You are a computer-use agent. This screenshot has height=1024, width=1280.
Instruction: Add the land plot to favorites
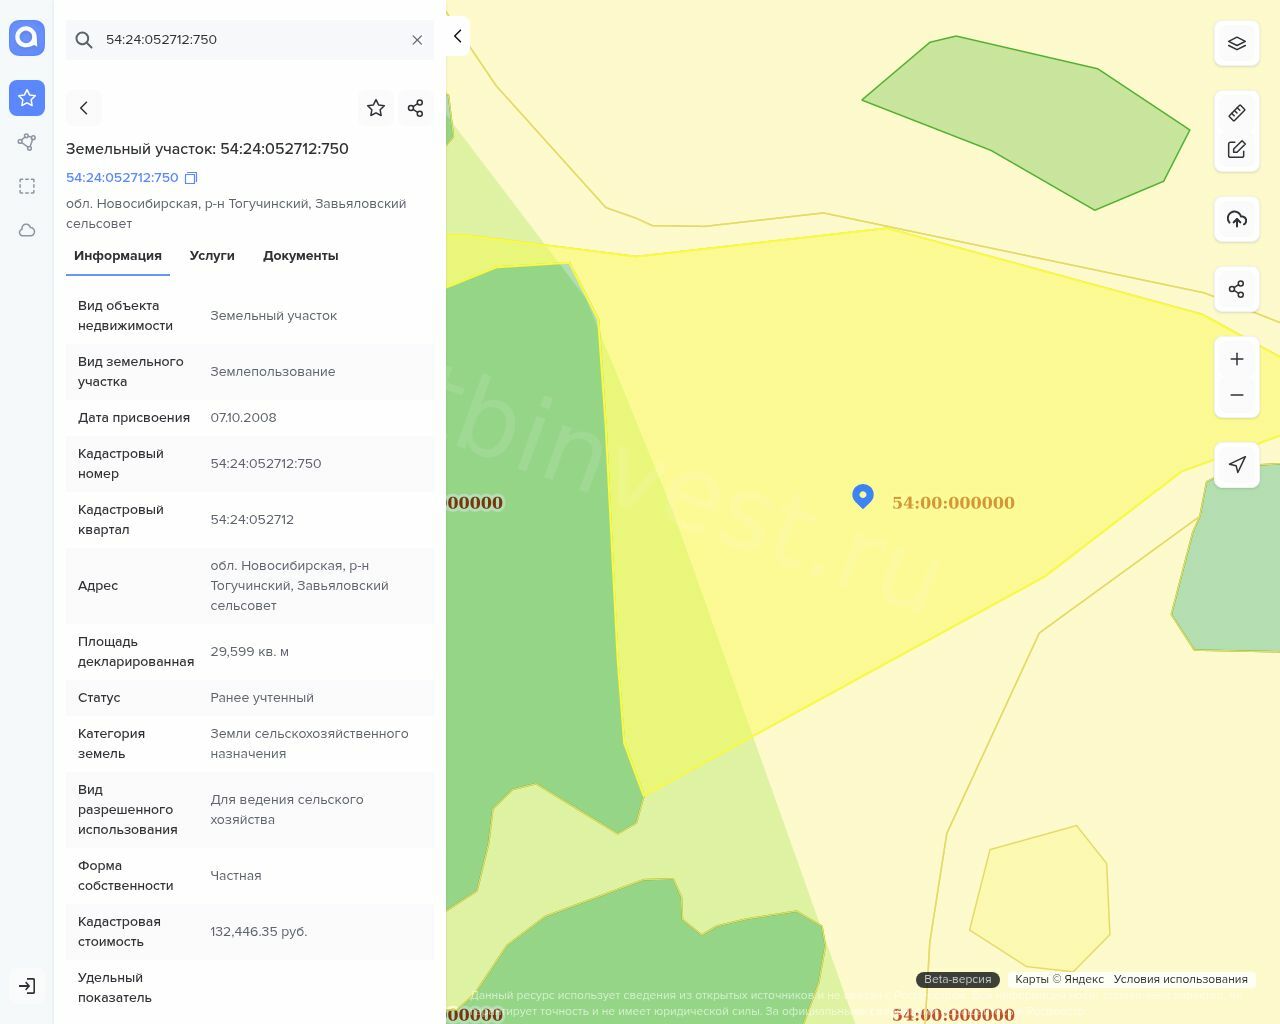click(376, 108)
